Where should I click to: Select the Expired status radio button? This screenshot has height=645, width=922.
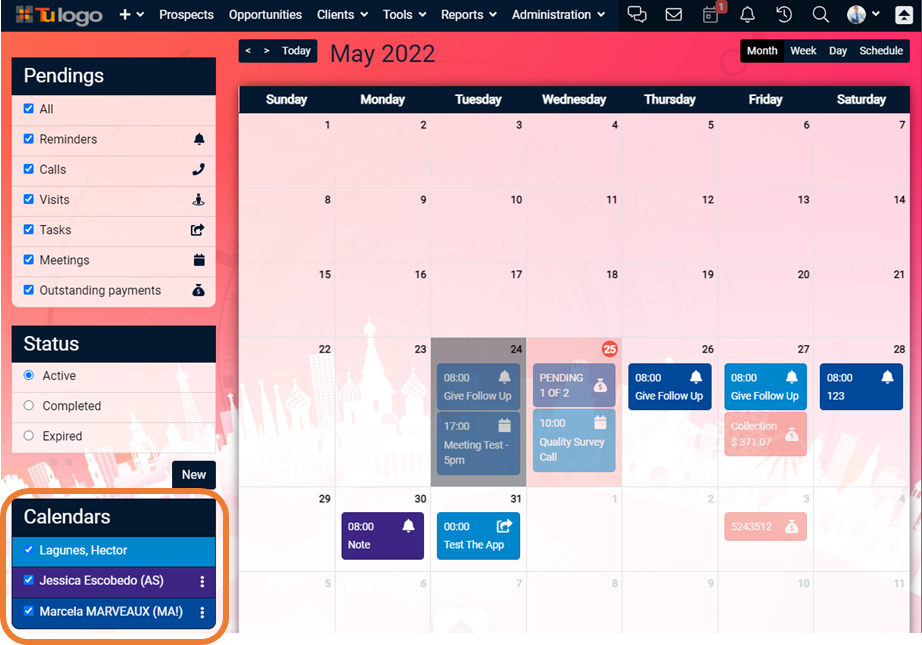[28, 436]
